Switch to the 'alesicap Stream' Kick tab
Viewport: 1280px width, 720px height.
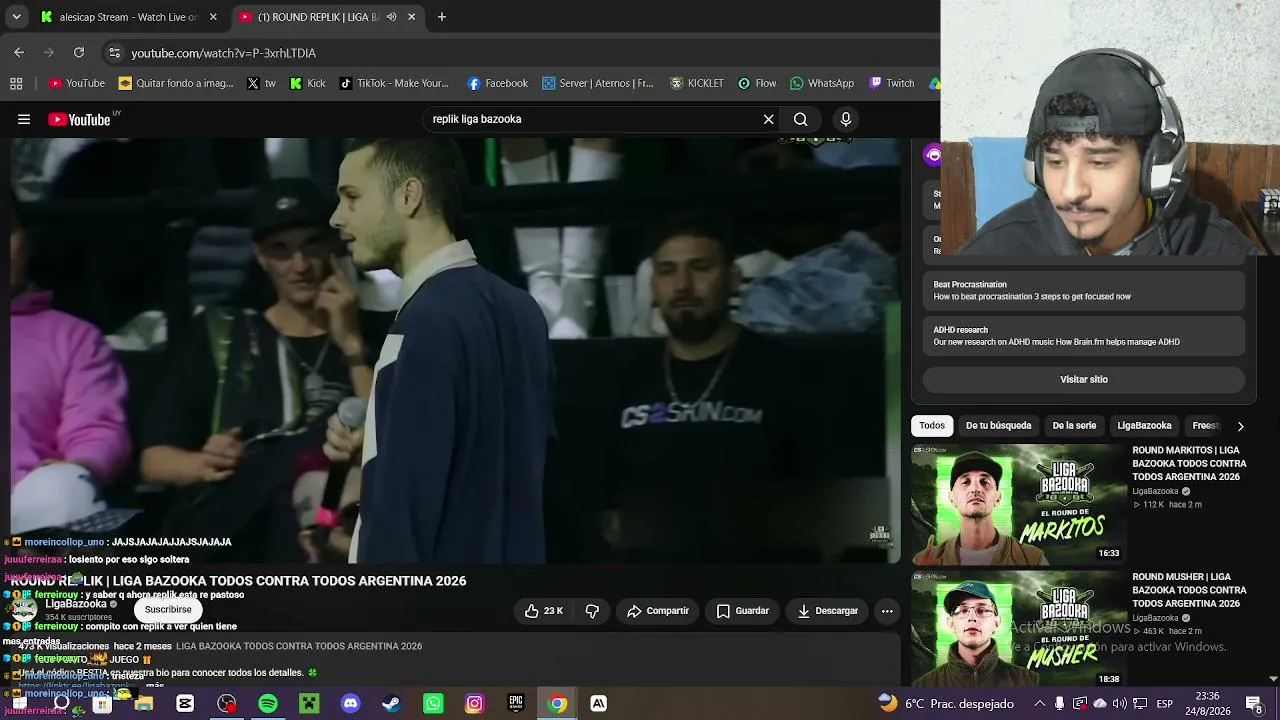(x=128, y=17)
